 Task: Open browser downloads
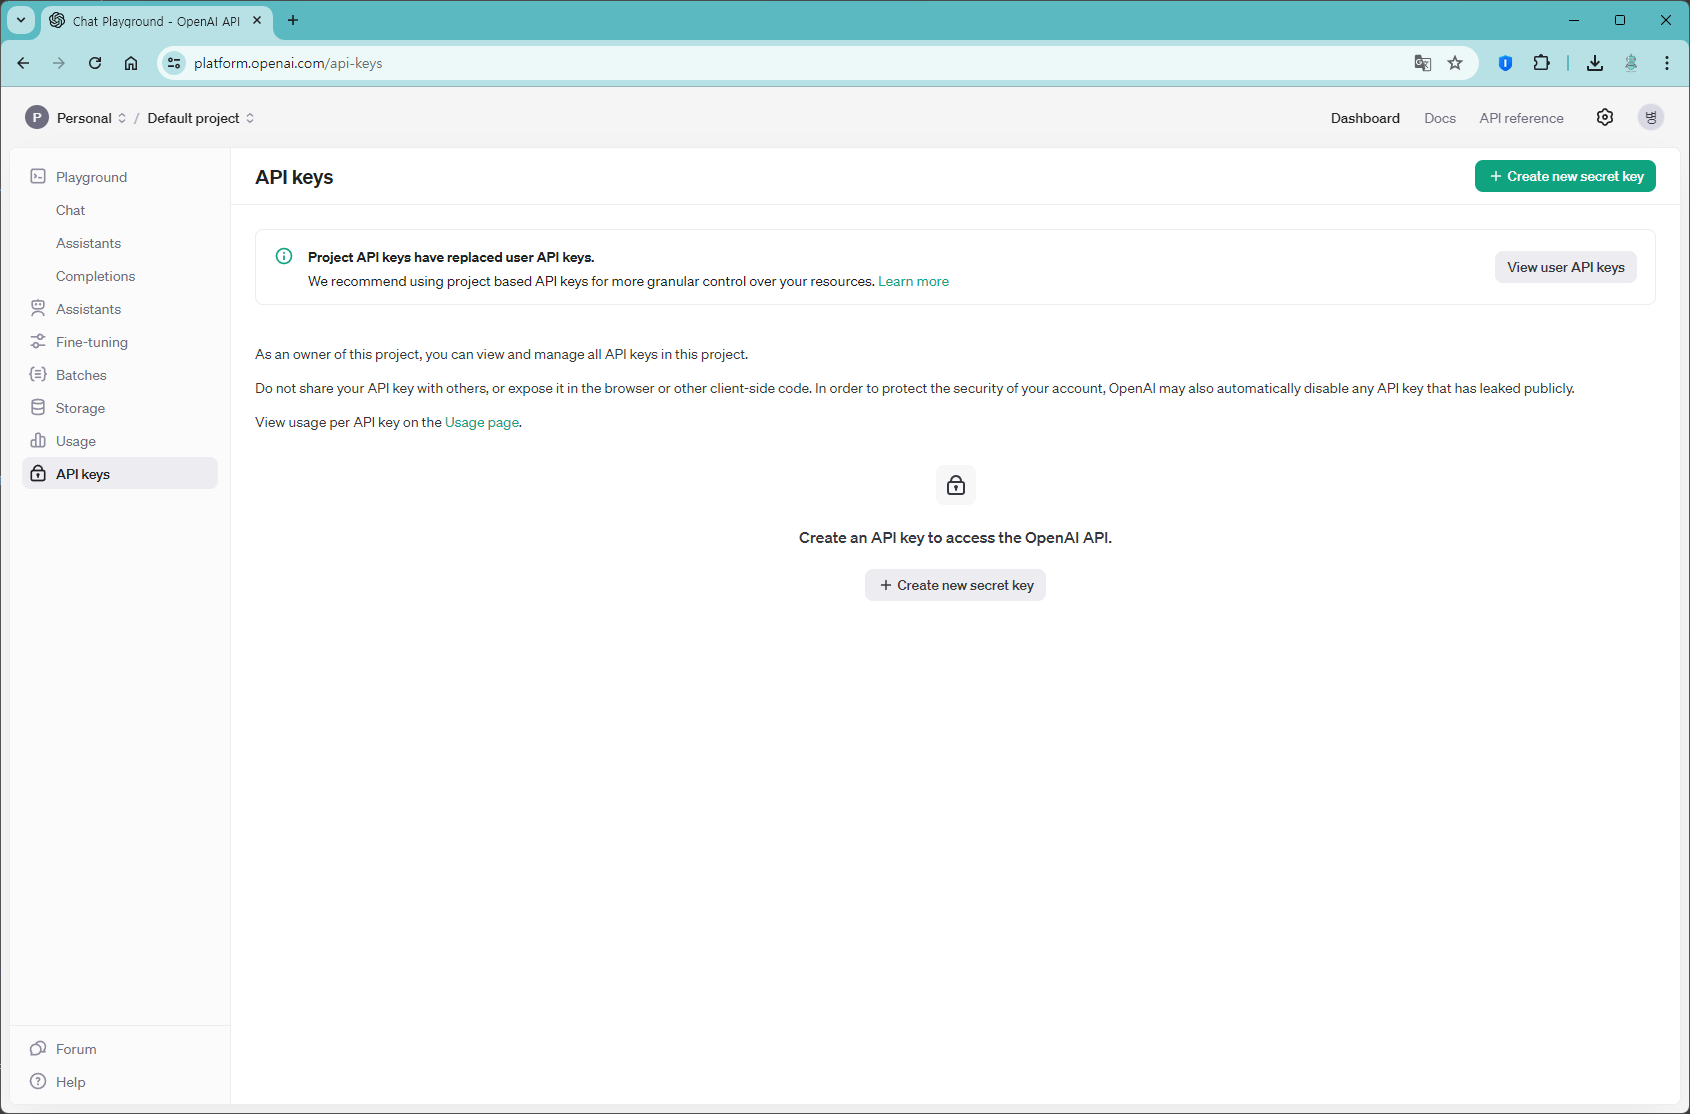(1595, 63)
